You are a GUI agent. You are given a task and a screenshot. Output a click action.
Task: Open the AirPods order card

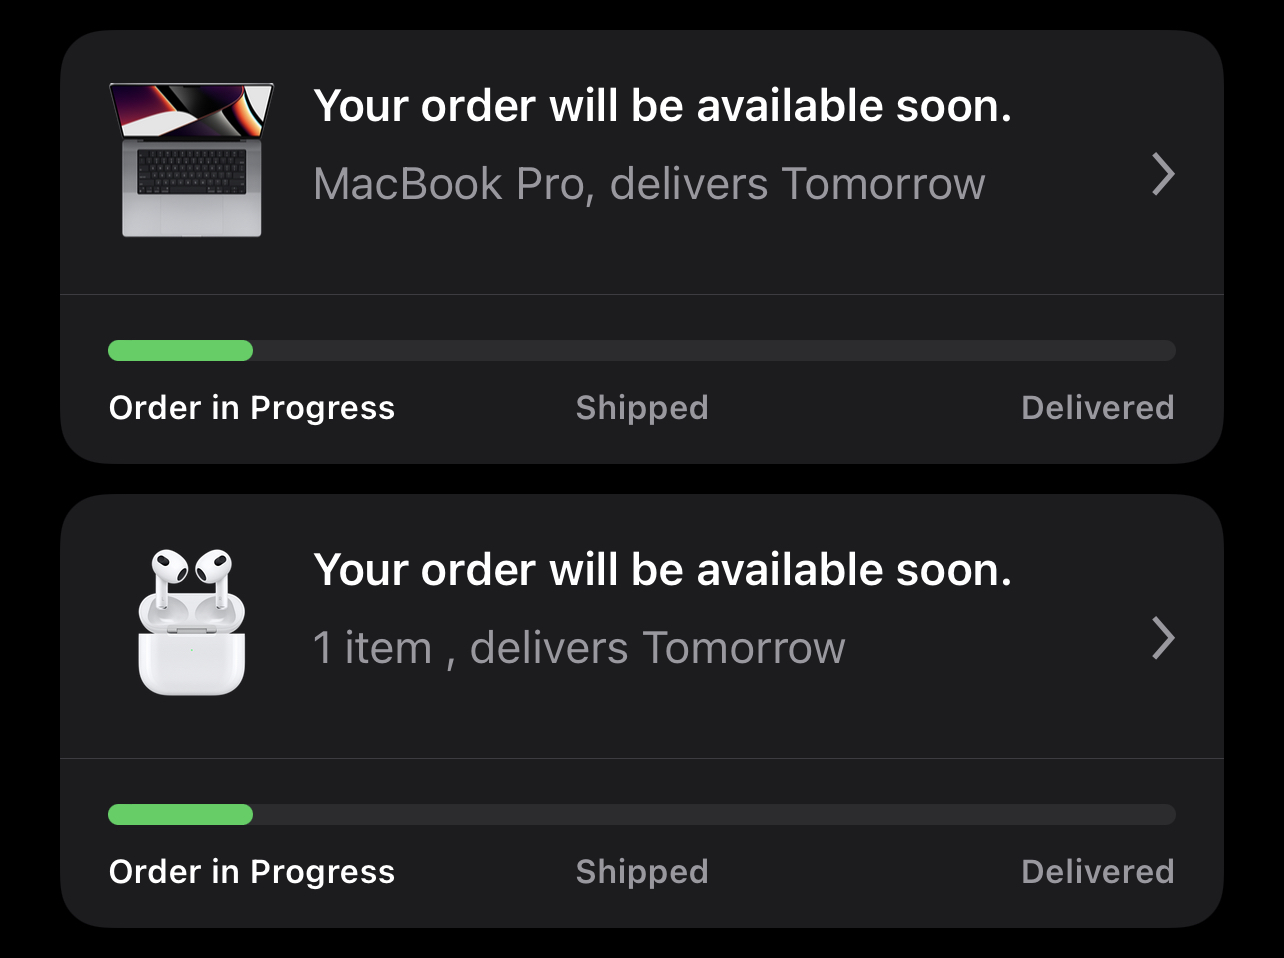[642, 711]
